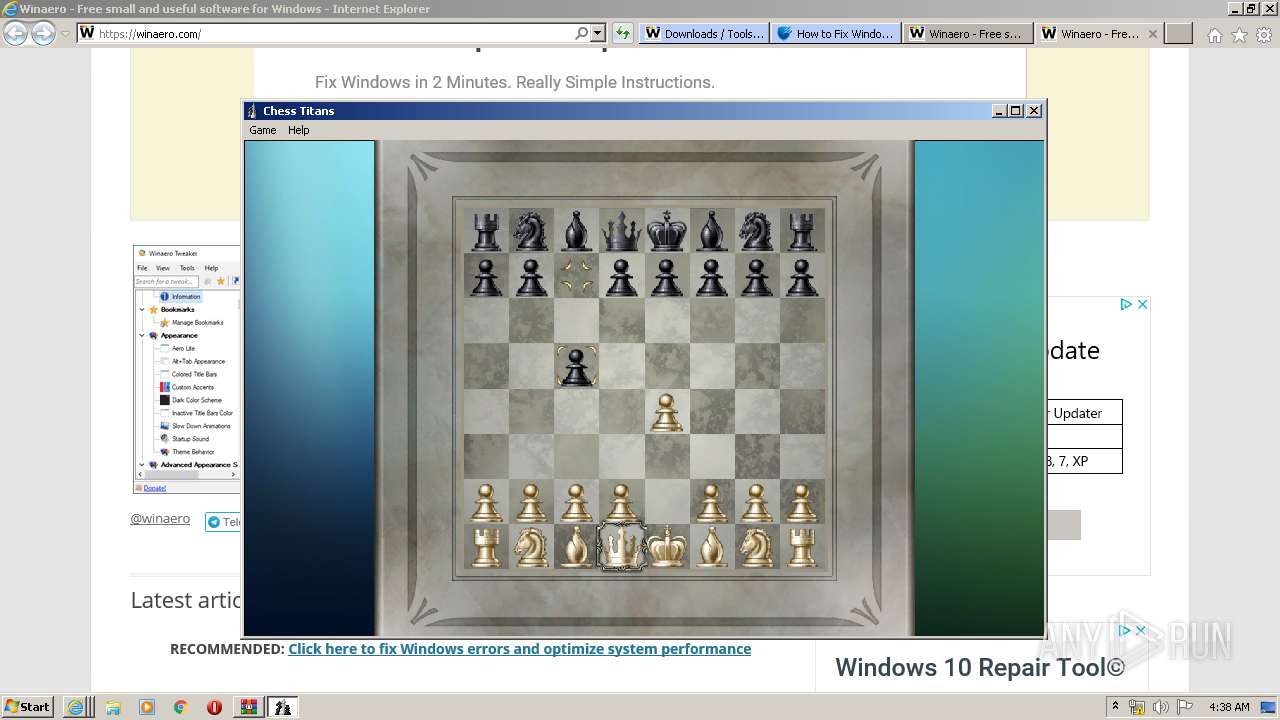
Task: Click the Telegram button beside @winaero
Action: click(x=223, y=522)
